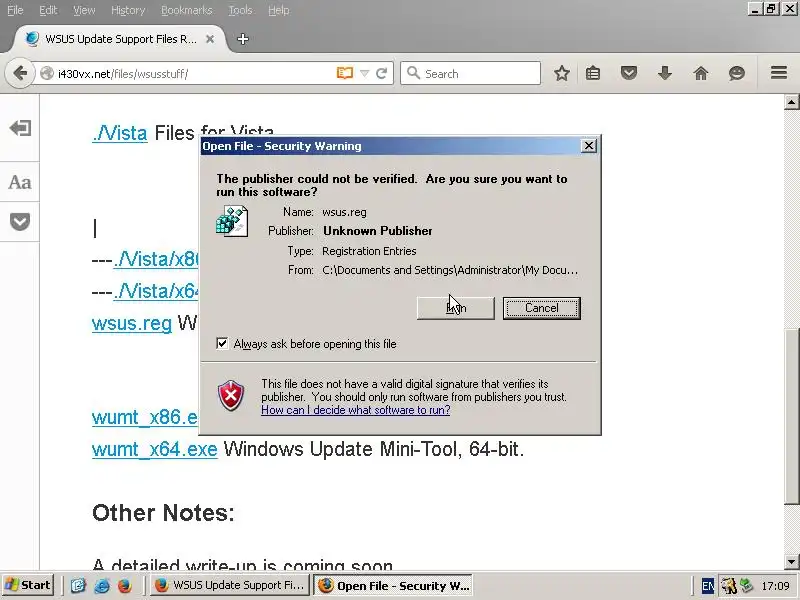Open the Bookmarks menu
This screenshot has width=800, height=600.
(x=187, y=10)
